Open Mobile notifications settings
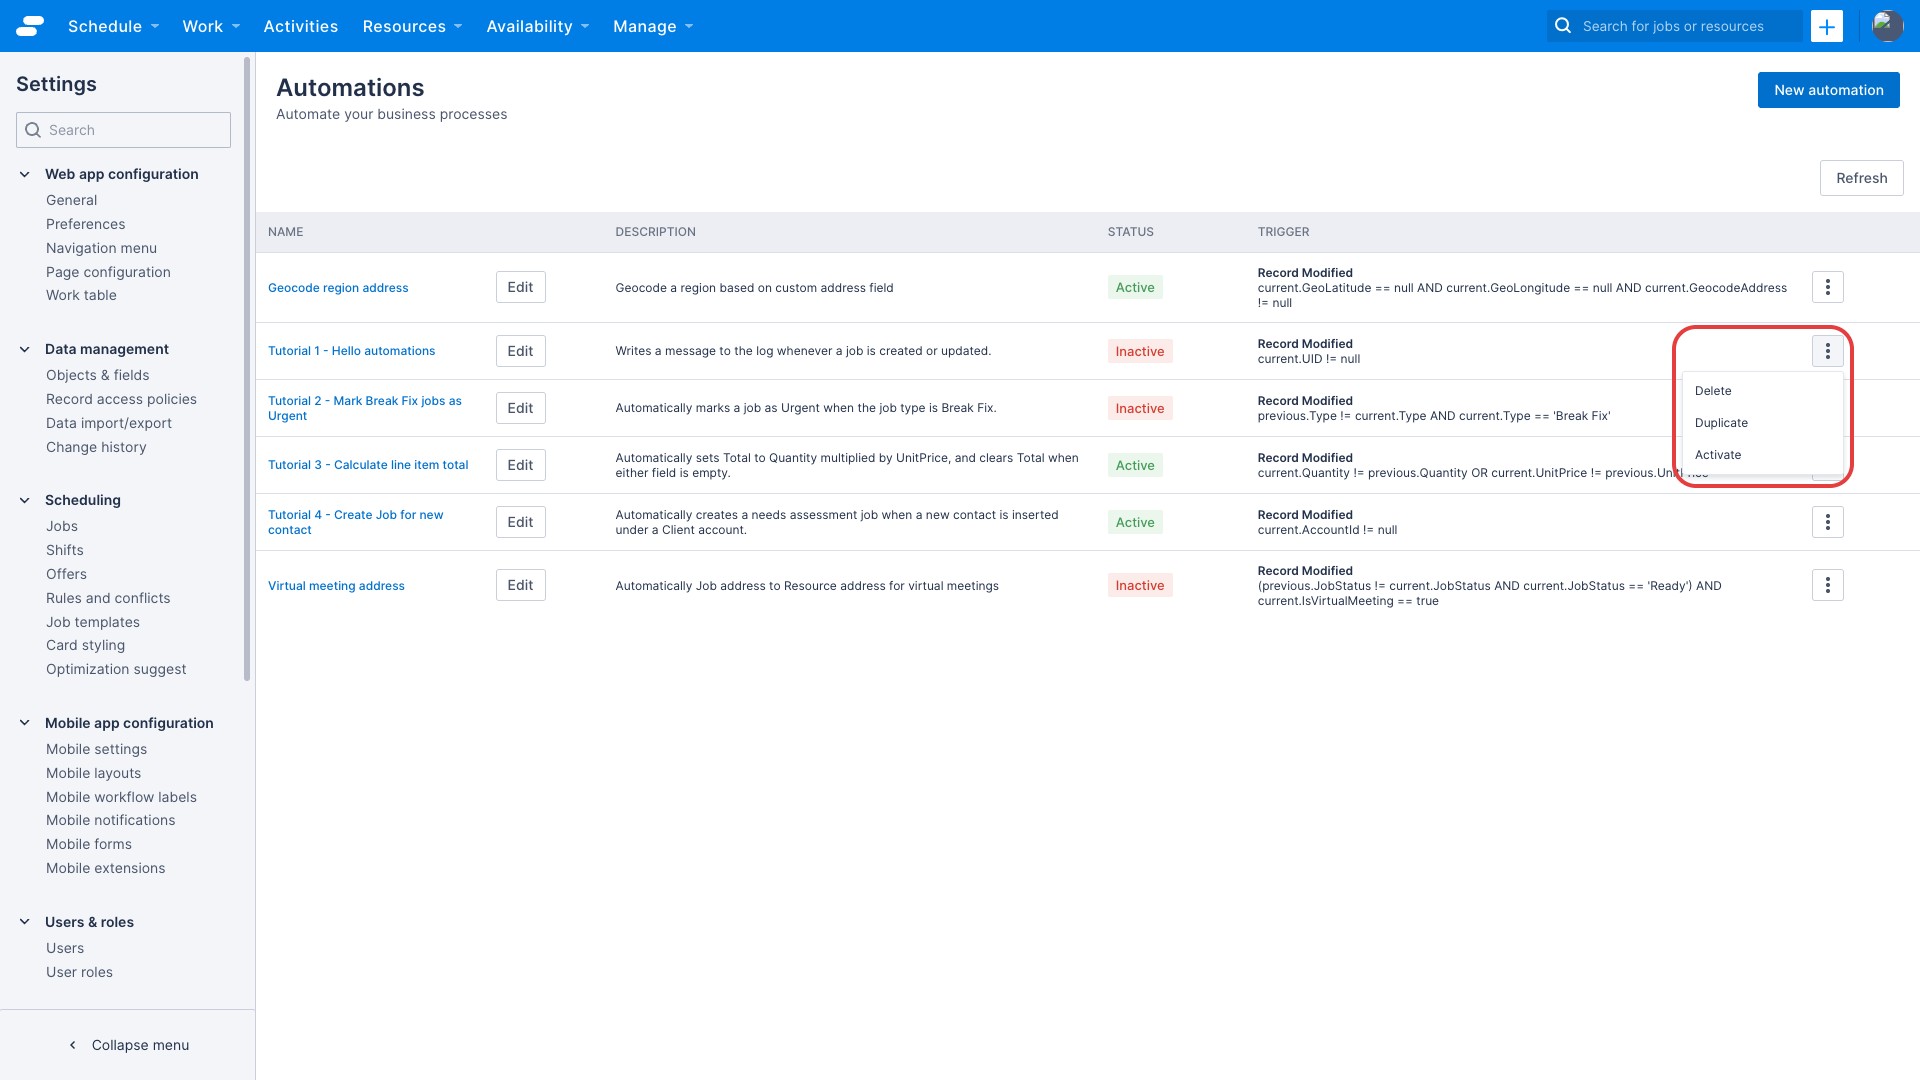 (111, 820)
